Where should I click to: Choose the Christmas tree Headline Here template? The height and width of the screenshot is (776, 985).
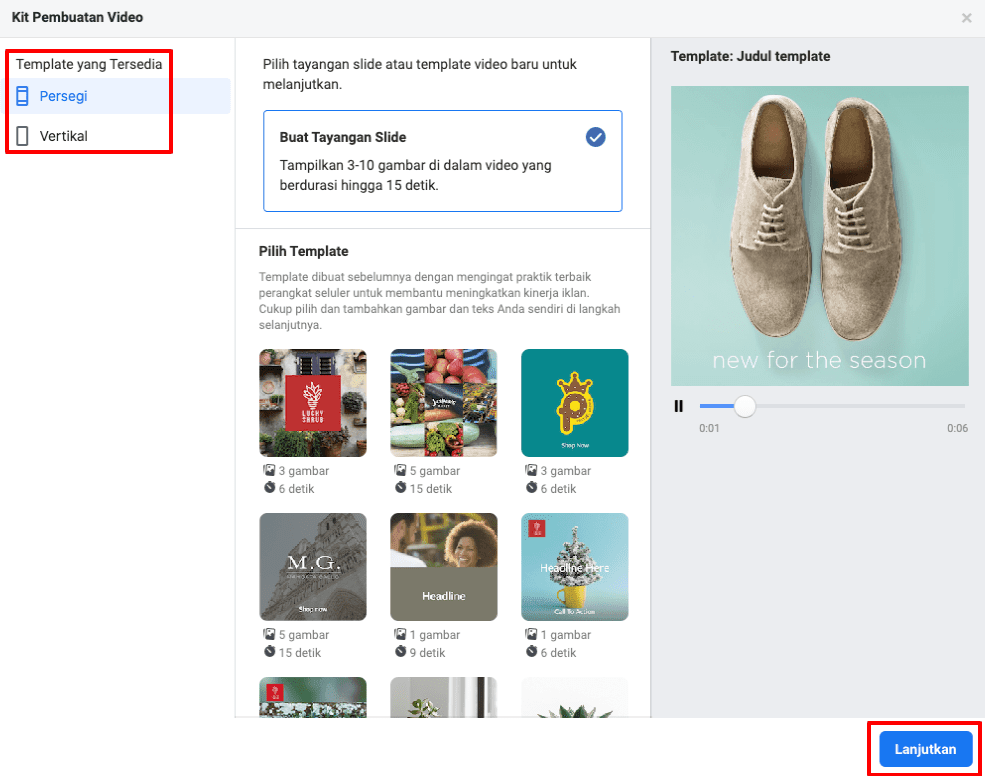click(574, 567)
